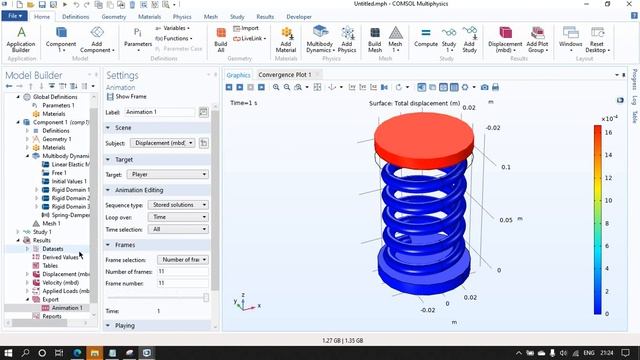The width and height of the screenshot is (640, 360).
Task: Open the Parameters ribbon button
Action: (x=138, y=39)
